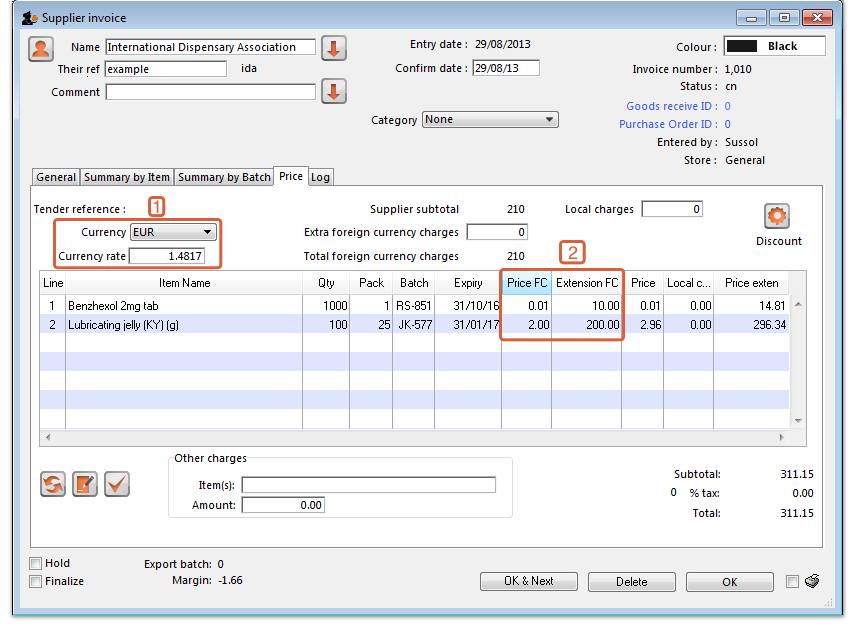
Task: Expand the Category dropdown set to None
Action: click(x=490, y=120)
